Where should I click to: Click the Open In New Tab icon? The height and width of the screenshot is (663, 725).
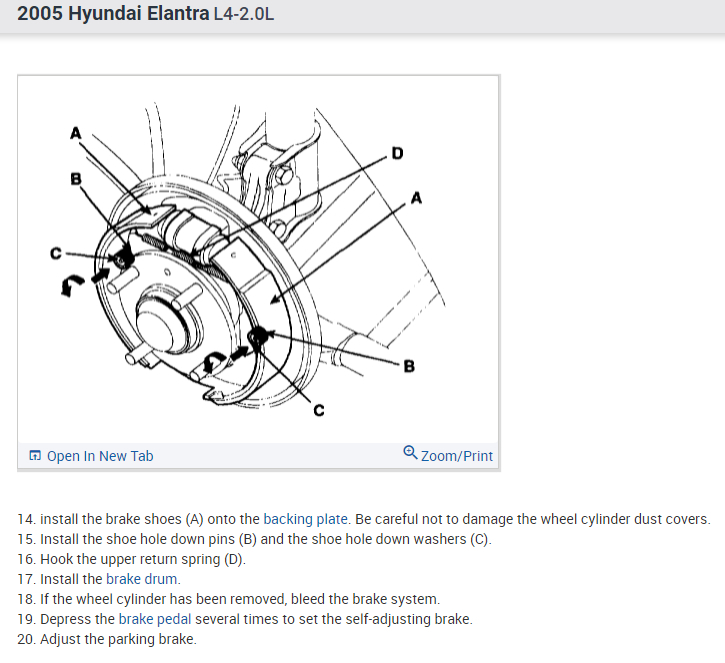pyautogui.click(x=35, y=455)
